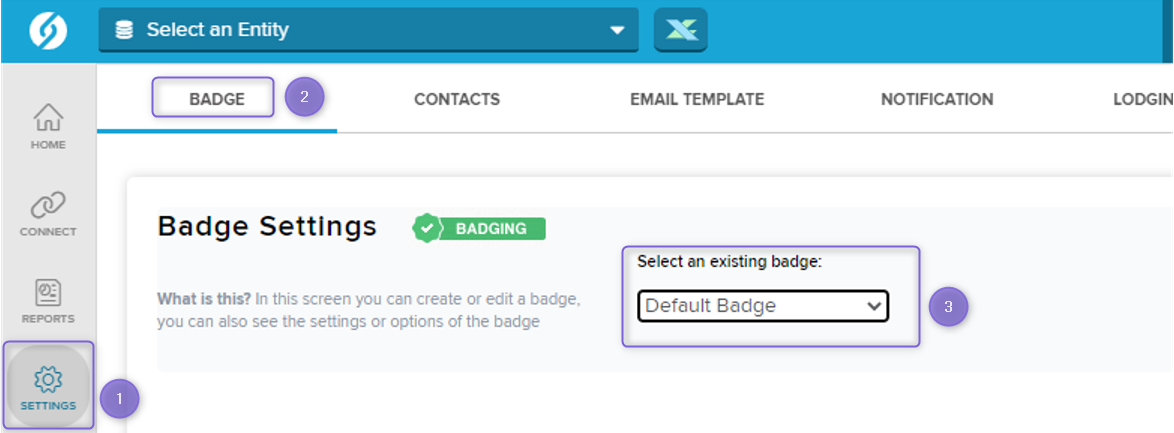Switch to the Contacts tab
This screenshot has height=433, width=1174.
tap(457, 99)
